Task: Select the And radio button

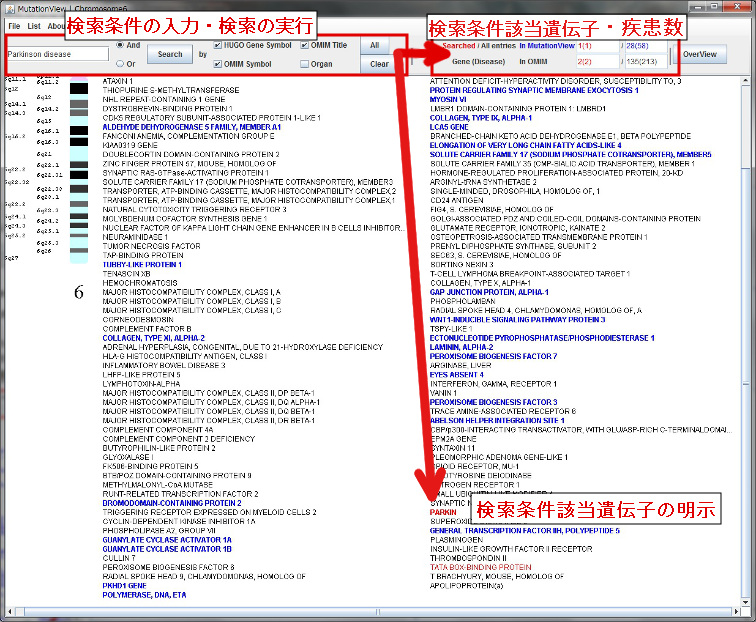Action: [120, 45]
